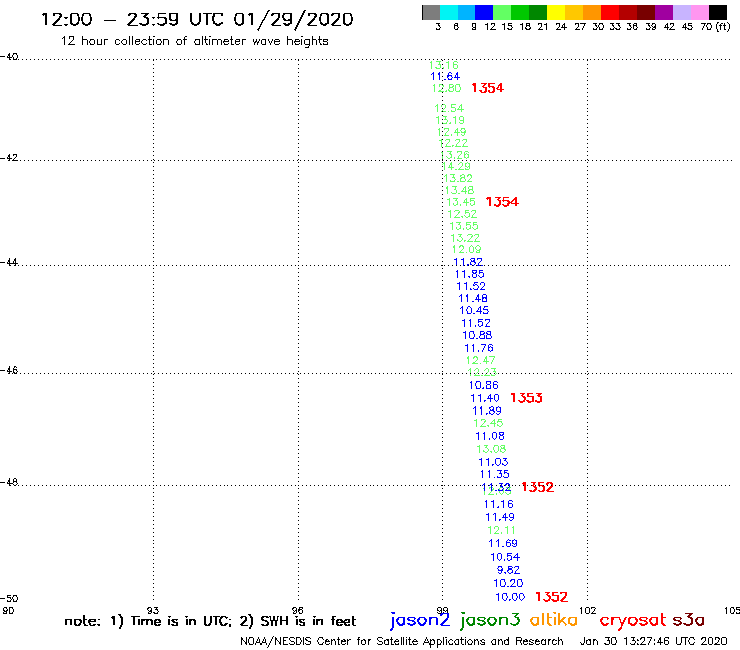Select the 11.16 wave height value
Image resolution: width=740 pixels, height=650 pixels.
click(x=498, y=505)
